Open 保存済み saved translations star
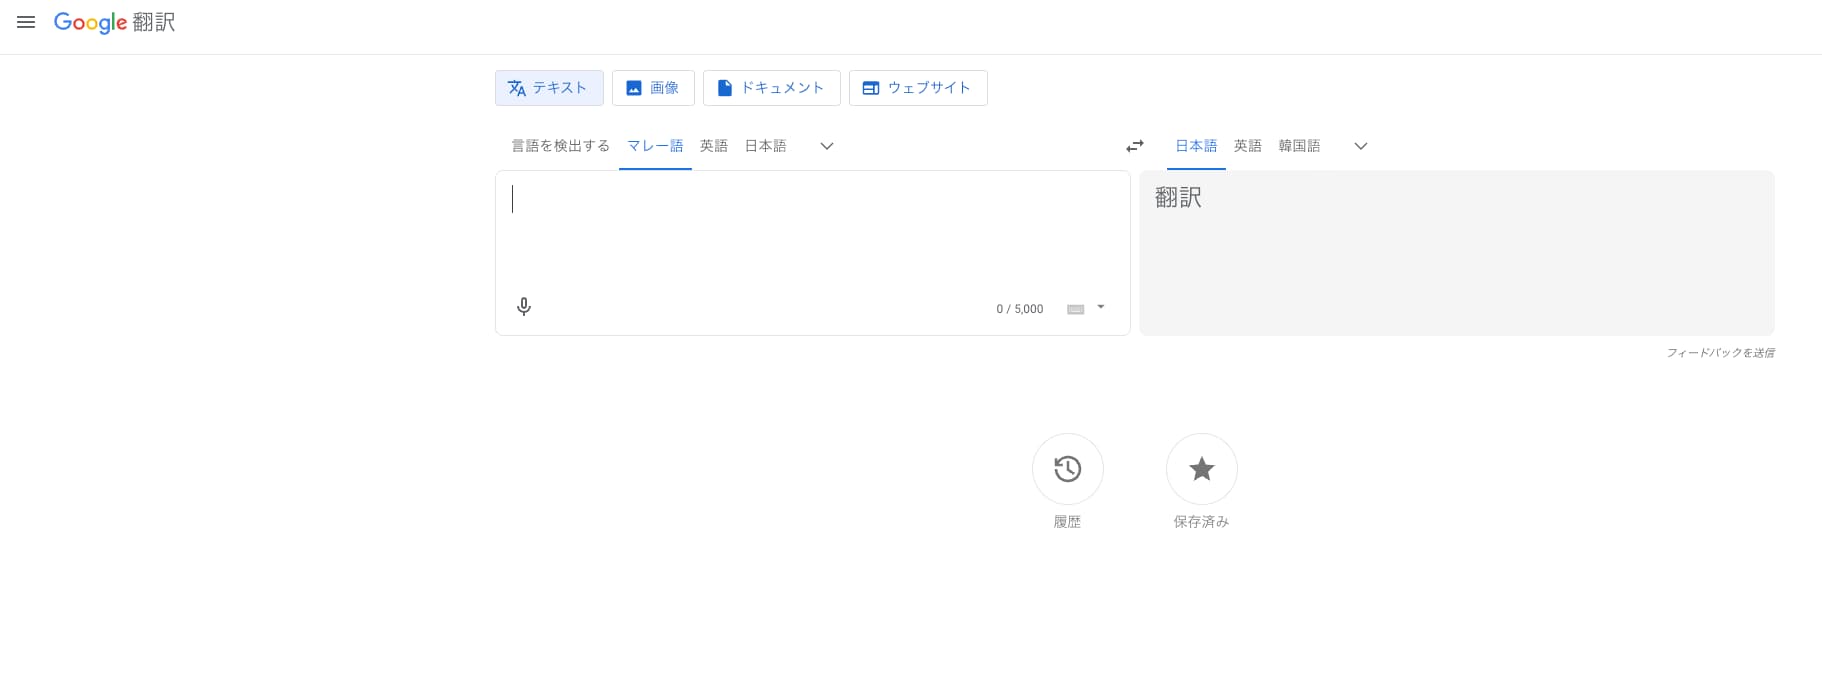Image resolution: width=1822 pixels, height=682 pixels. tap(1202, 469)
